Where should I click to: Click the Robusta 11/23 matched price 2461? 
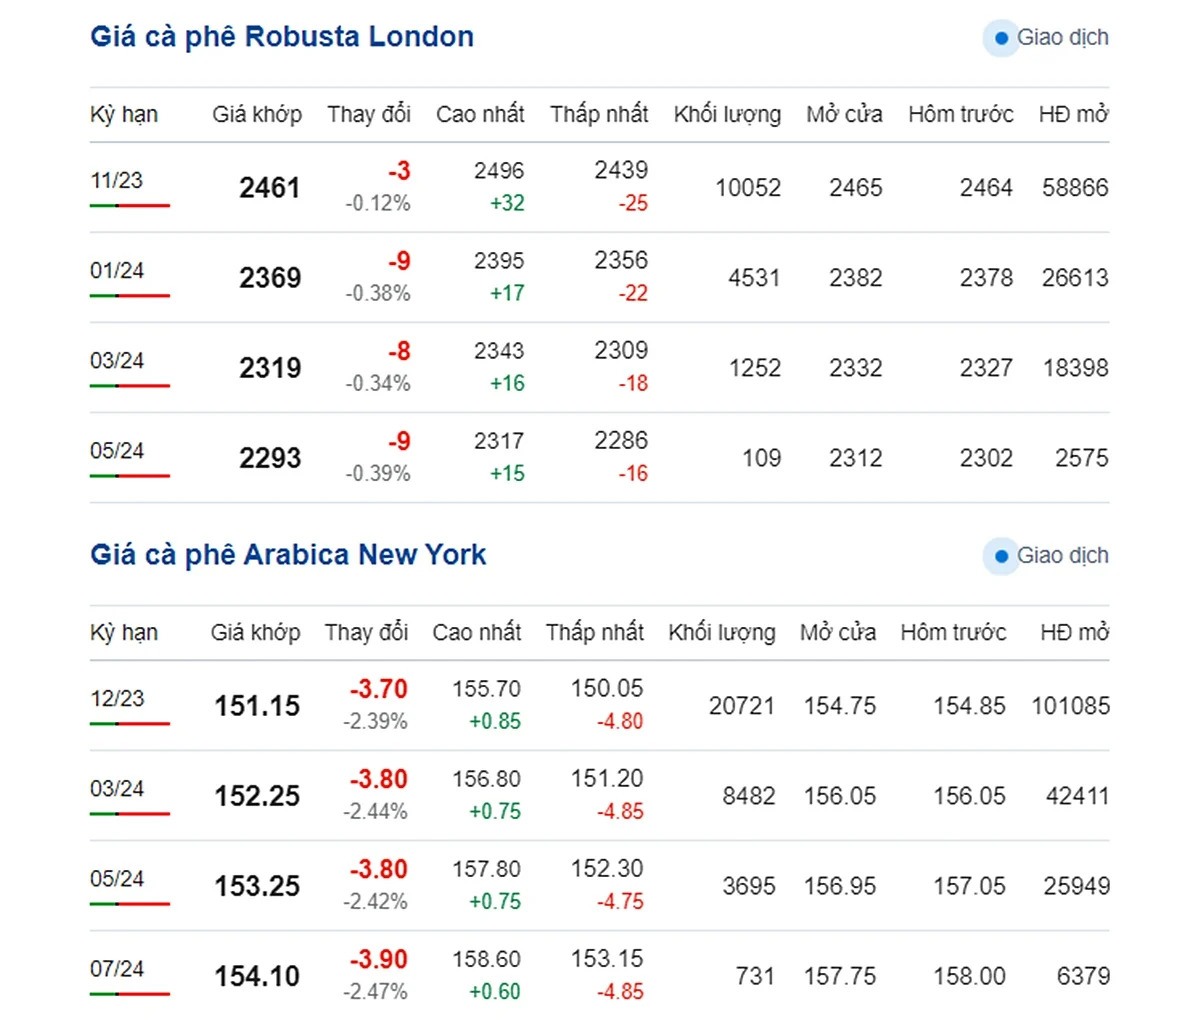pyautogui.click(x=269, y=188)
